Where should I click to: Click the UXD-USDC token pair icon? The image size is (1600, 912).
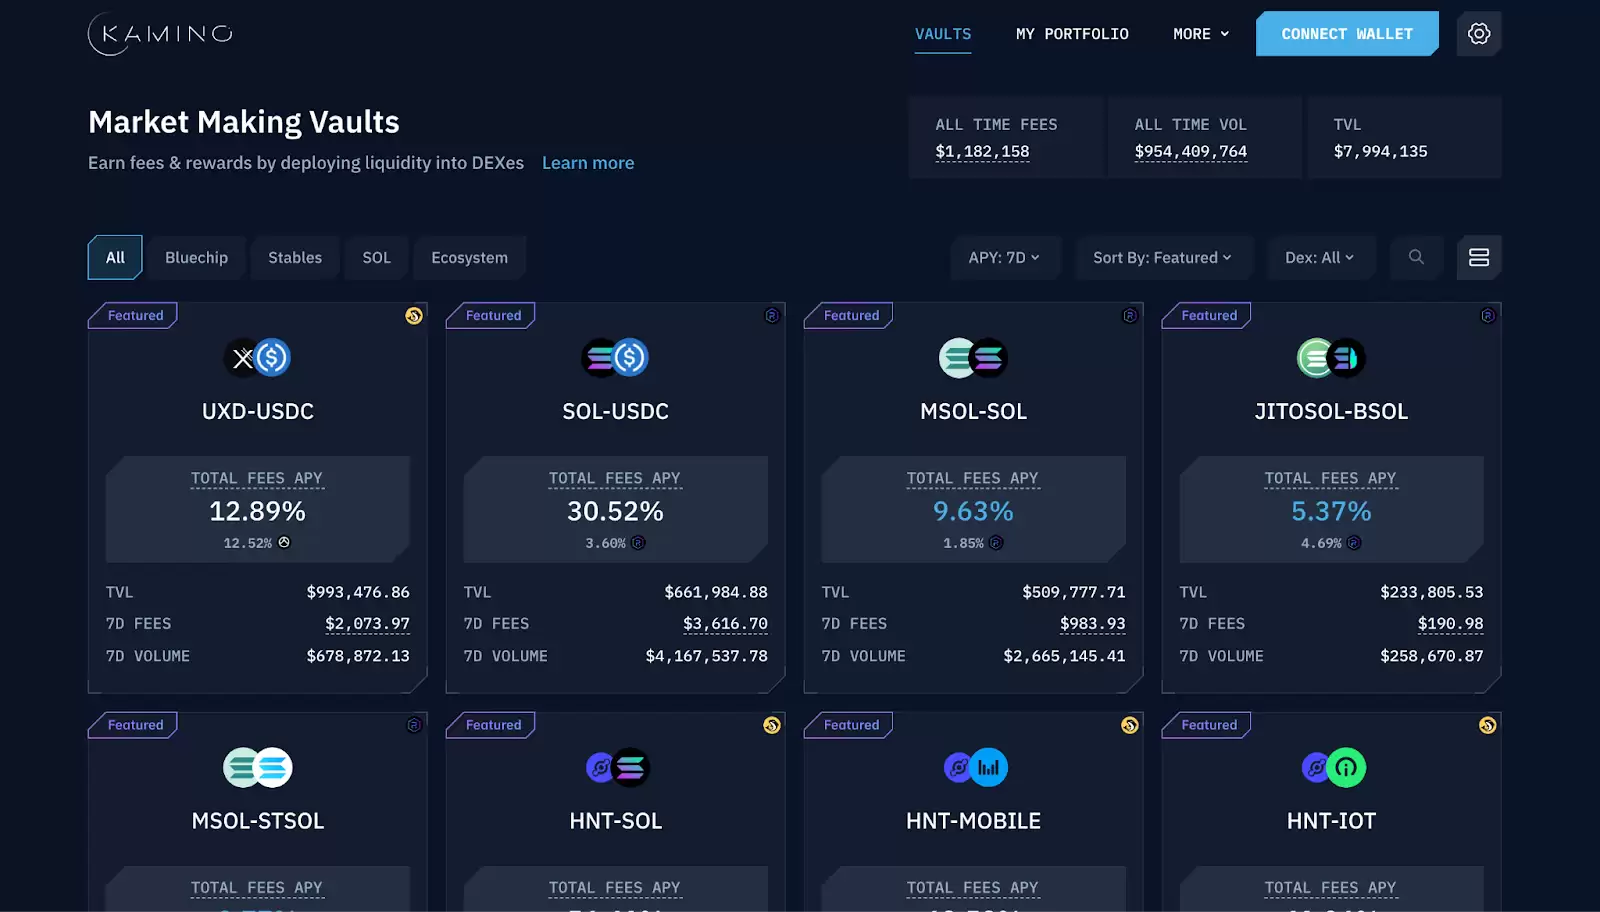coord(258,357)
